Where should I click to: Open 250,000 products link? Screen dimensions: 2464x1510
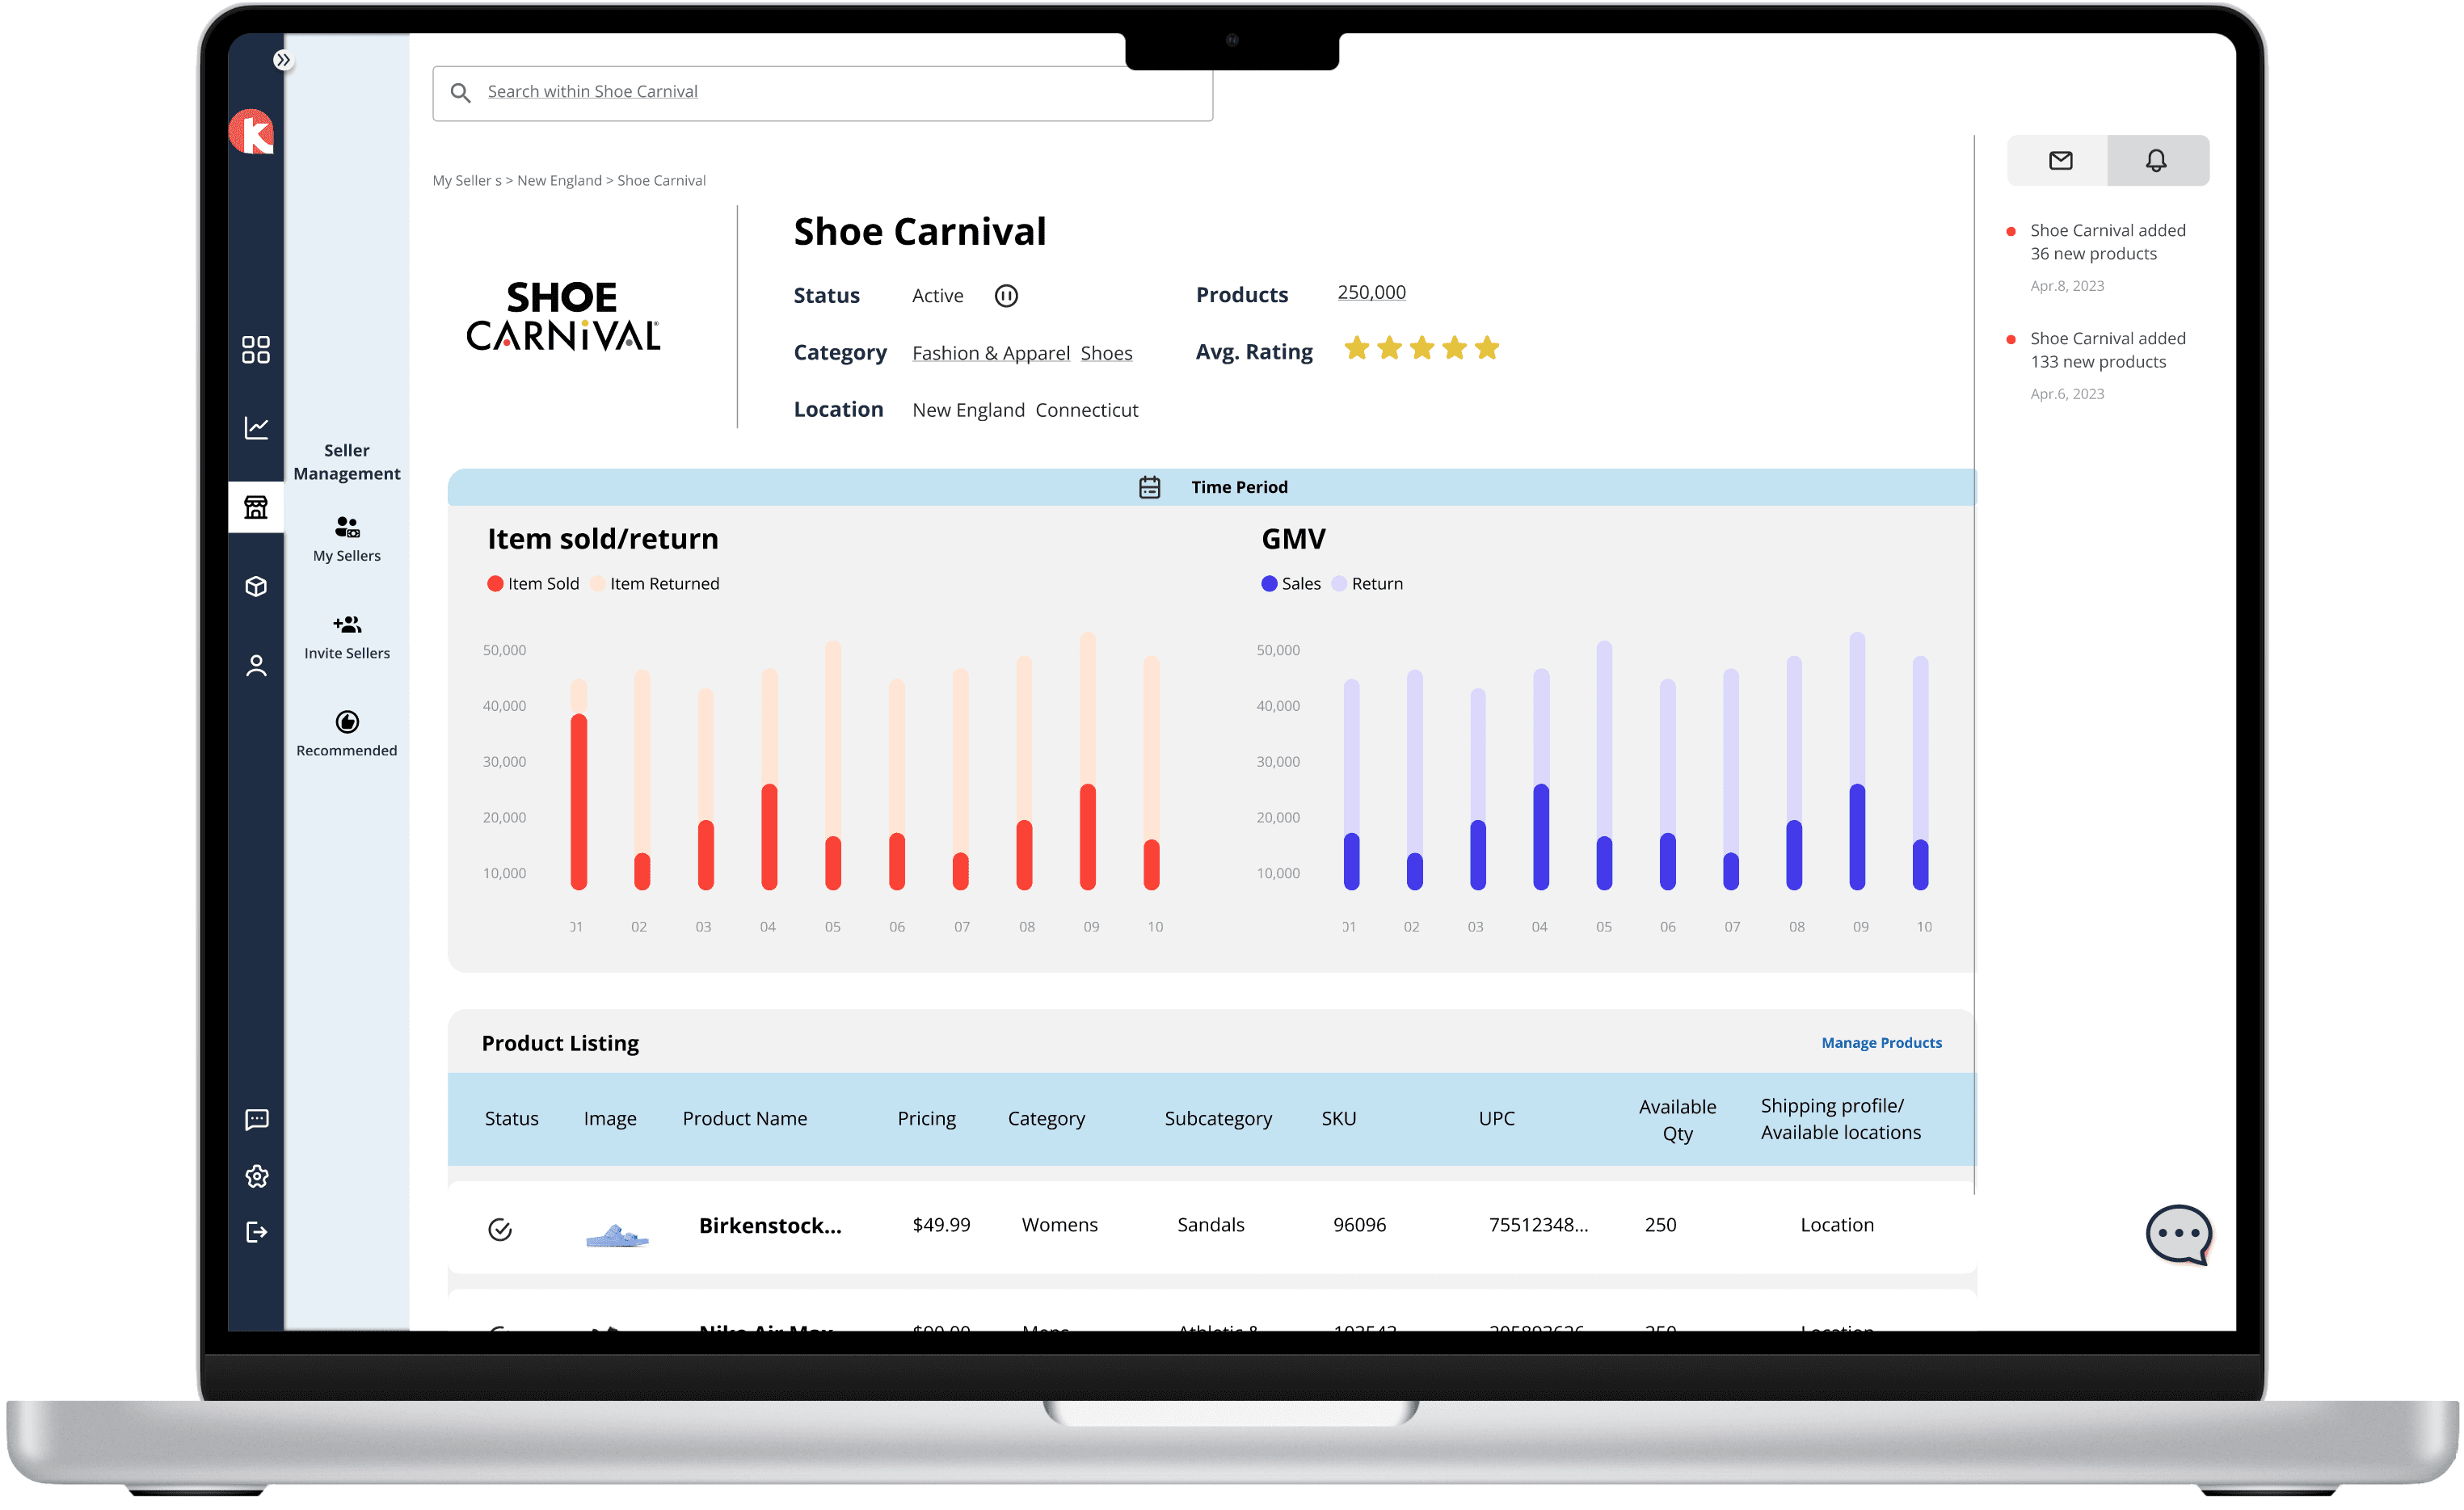tap(1371, 292)
